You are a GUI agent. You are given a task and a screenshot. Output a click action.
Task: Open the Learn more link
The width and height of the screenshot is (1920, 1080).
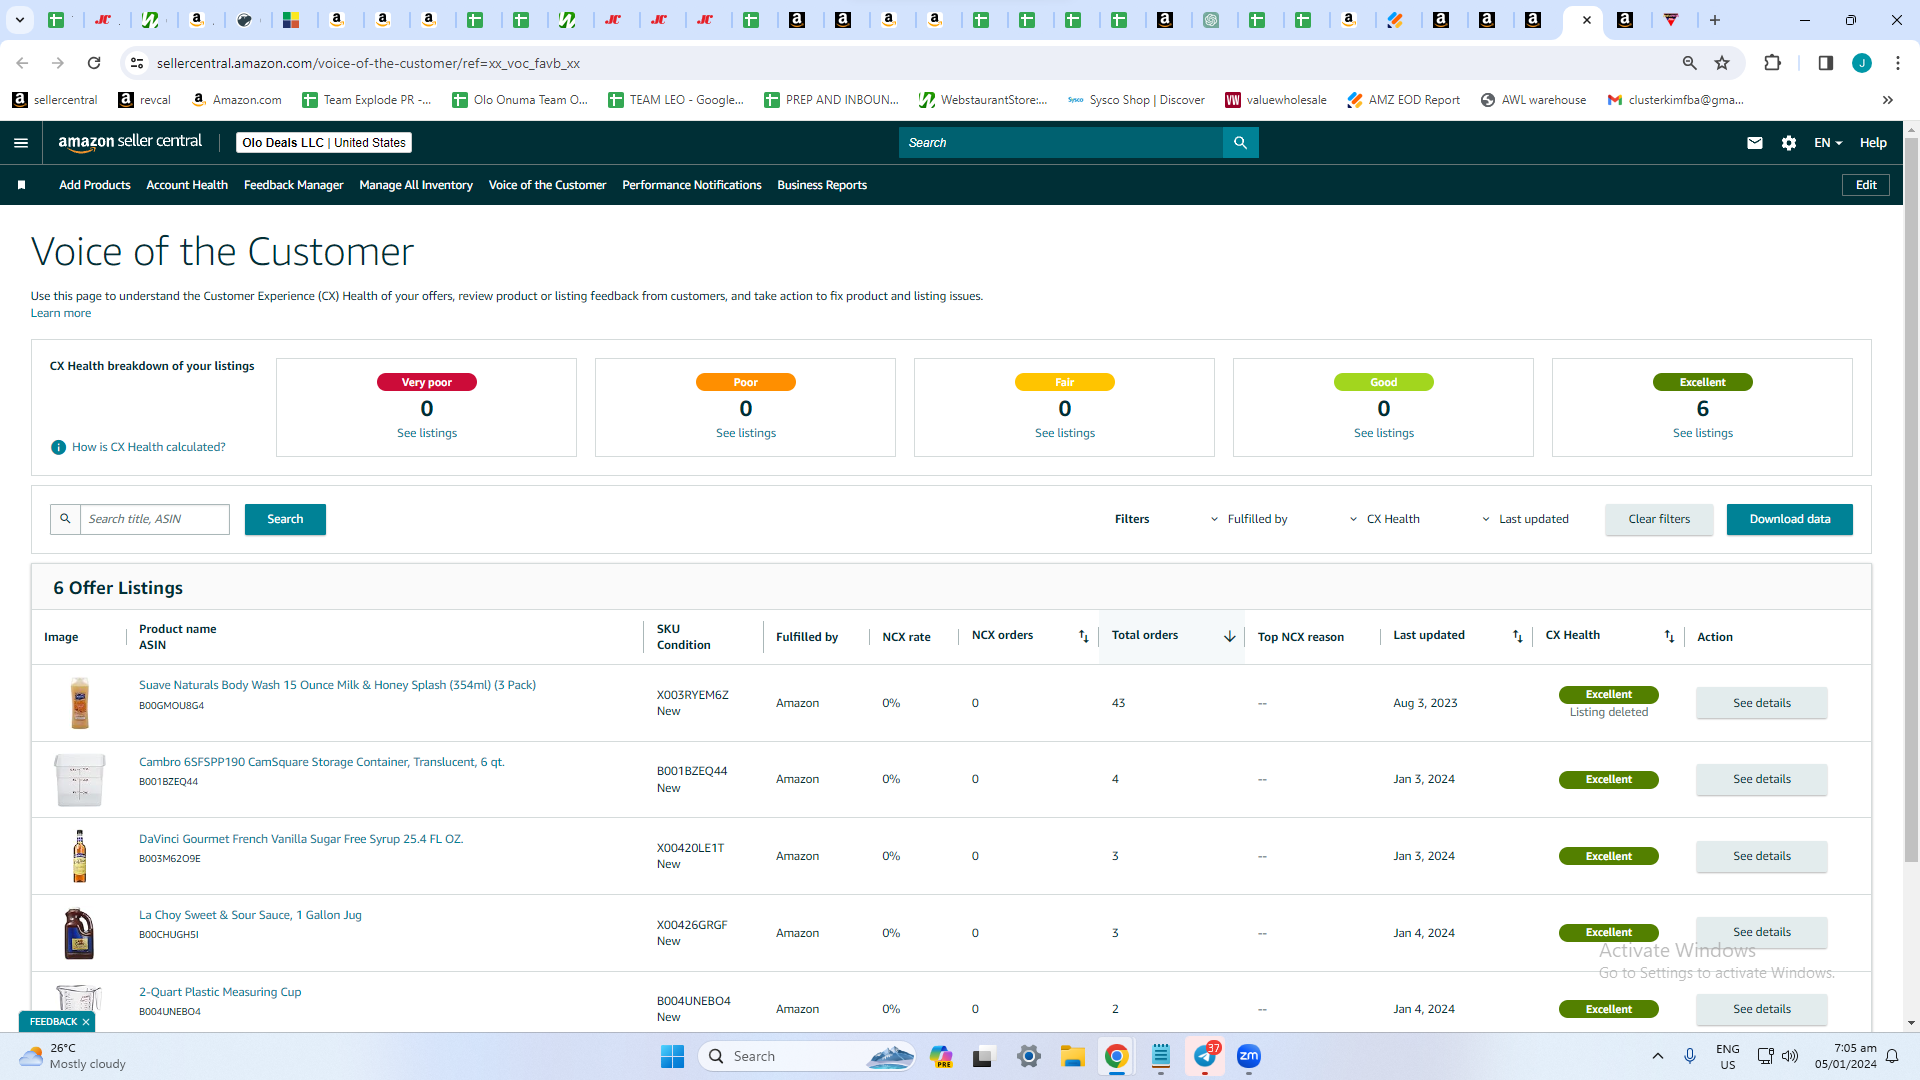point(61,313)
